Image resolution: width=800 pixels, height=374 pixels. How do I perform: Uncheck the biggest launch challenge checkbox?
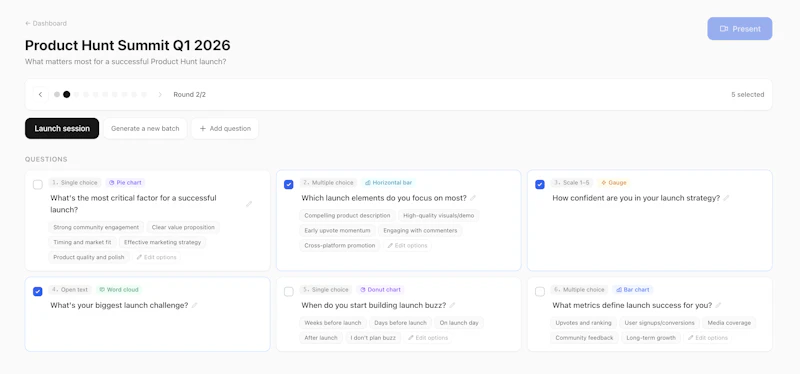coord(38,292)
